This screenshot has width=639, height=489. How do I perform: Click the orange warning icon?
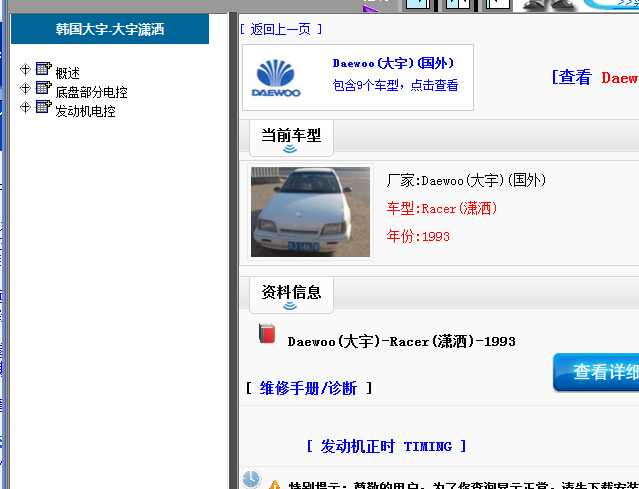pos(275,485)
